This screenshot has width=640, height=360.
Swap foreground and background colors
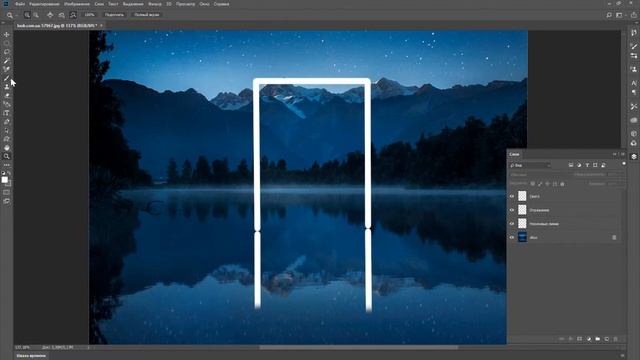(x=9, y=173)
